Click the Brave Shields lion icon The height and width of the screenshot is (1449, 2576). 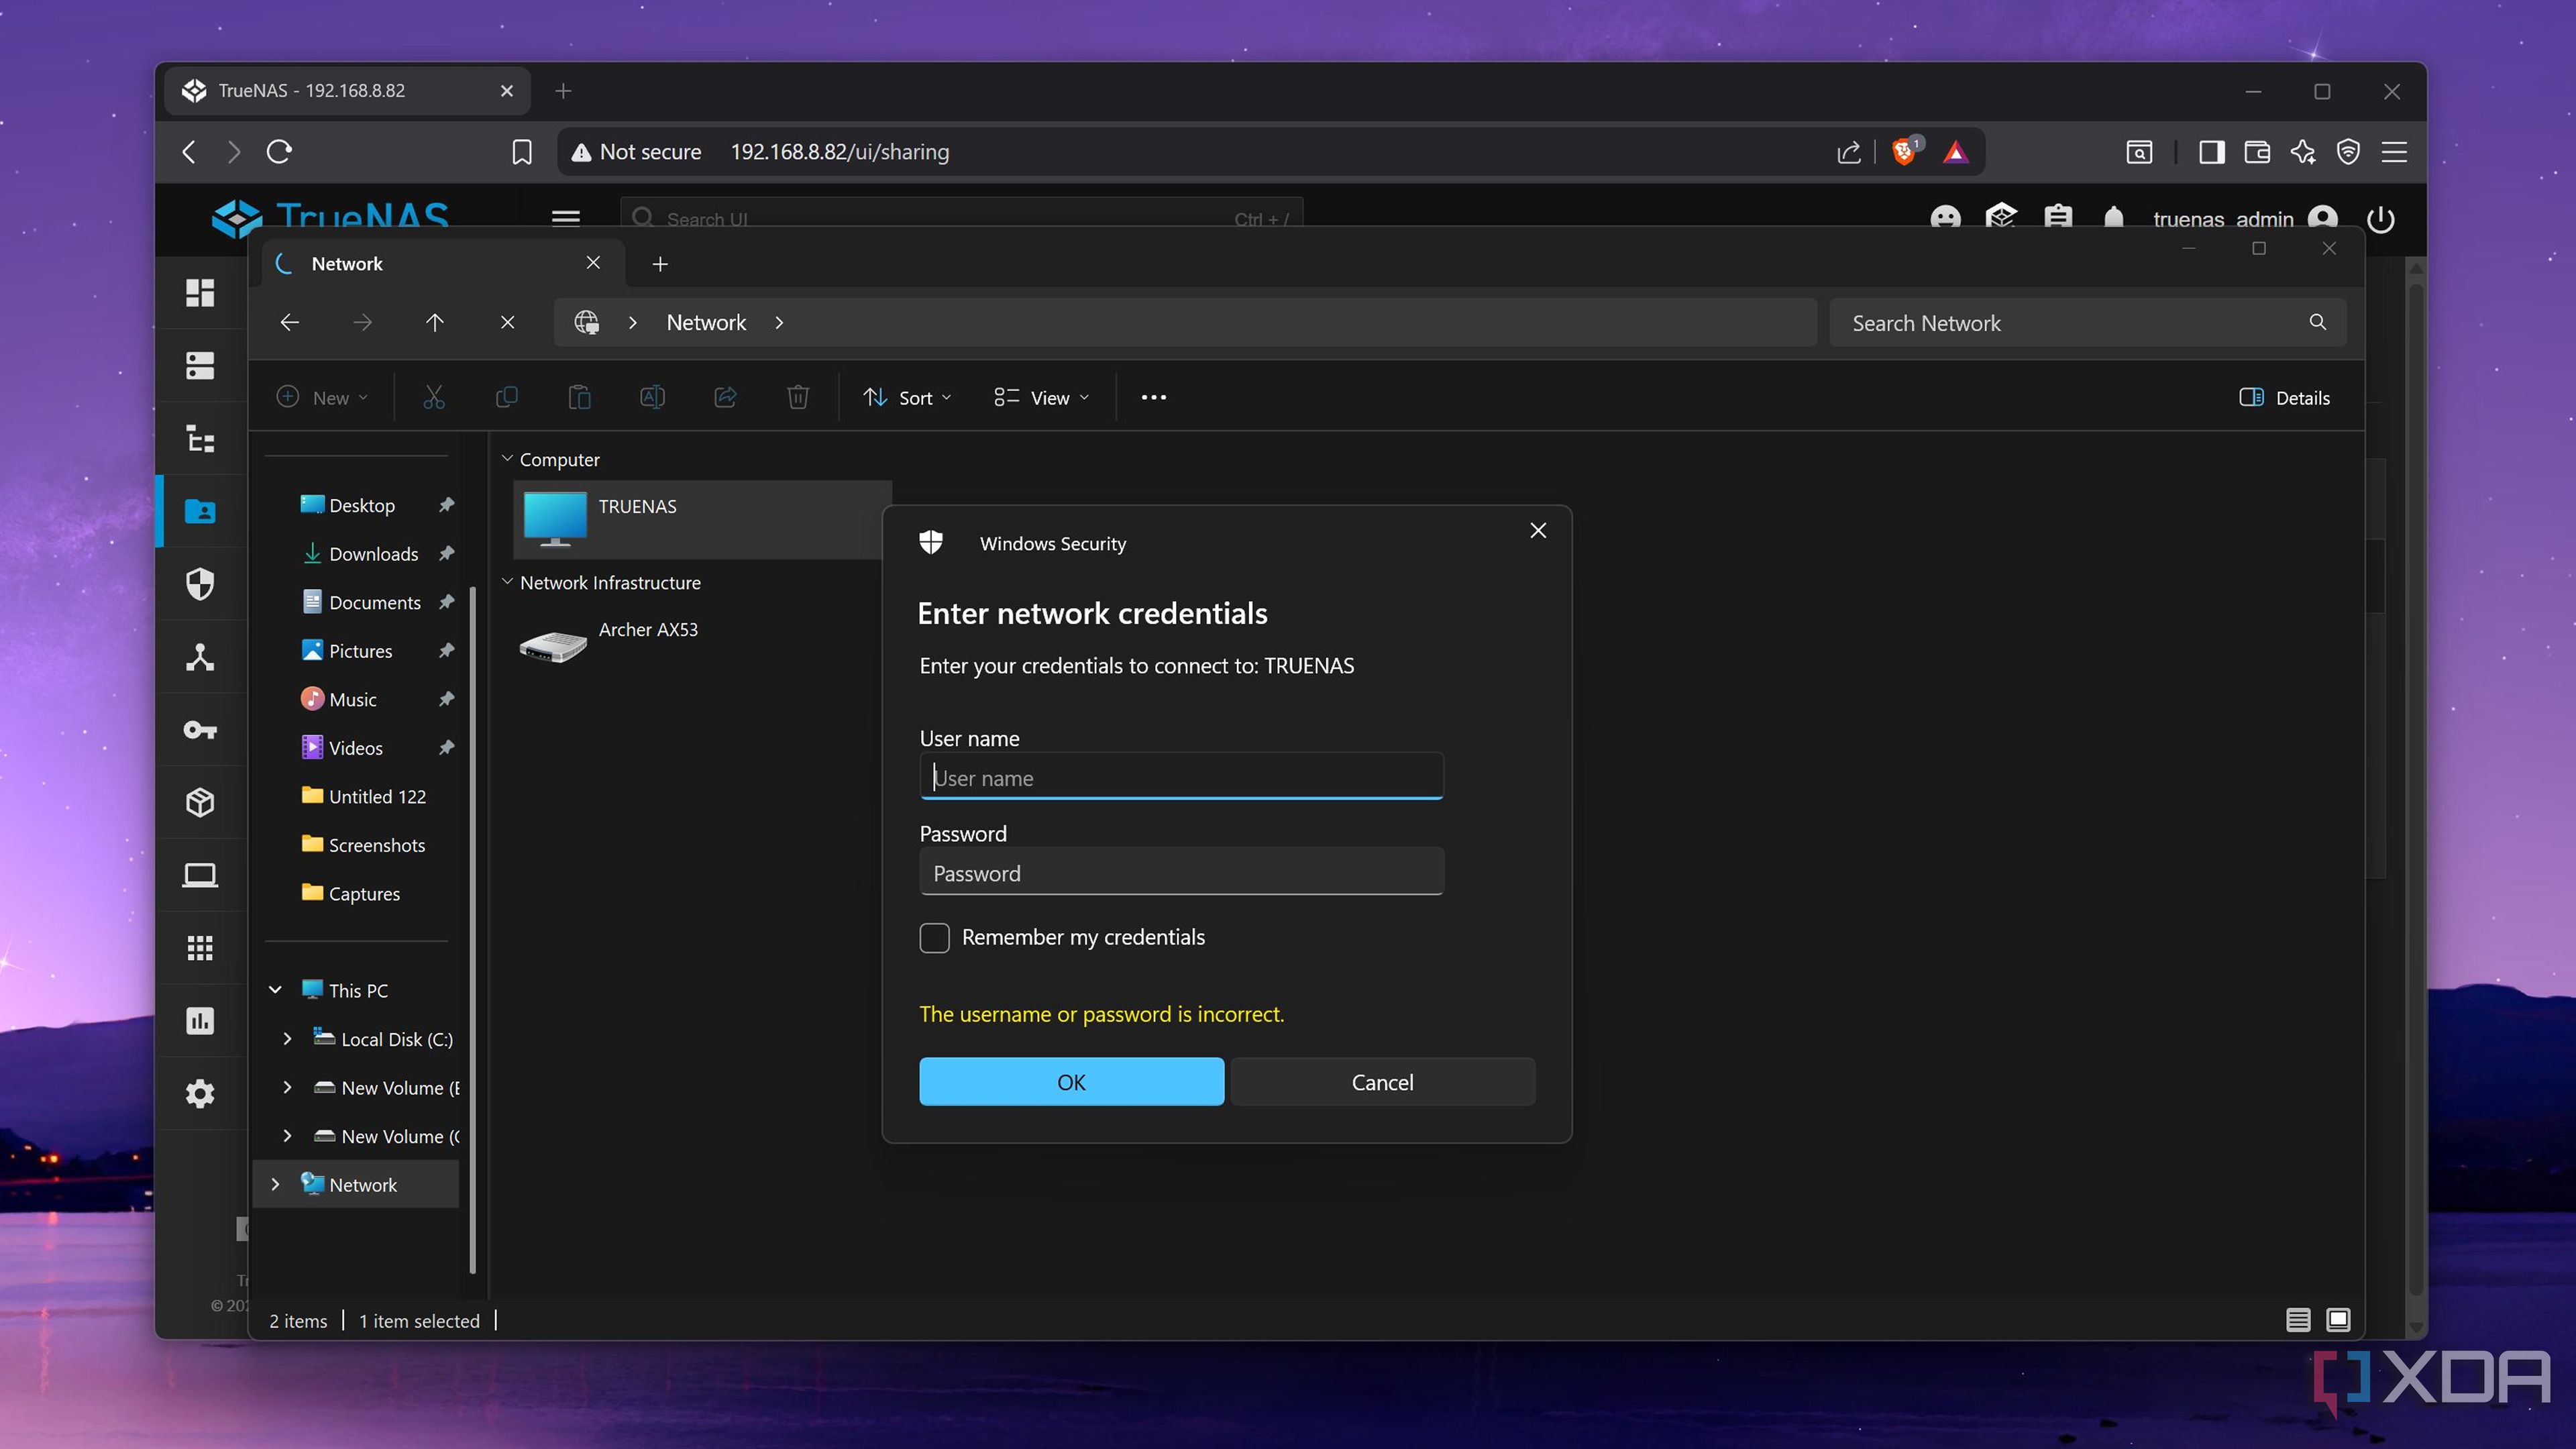coord(1905,152)
